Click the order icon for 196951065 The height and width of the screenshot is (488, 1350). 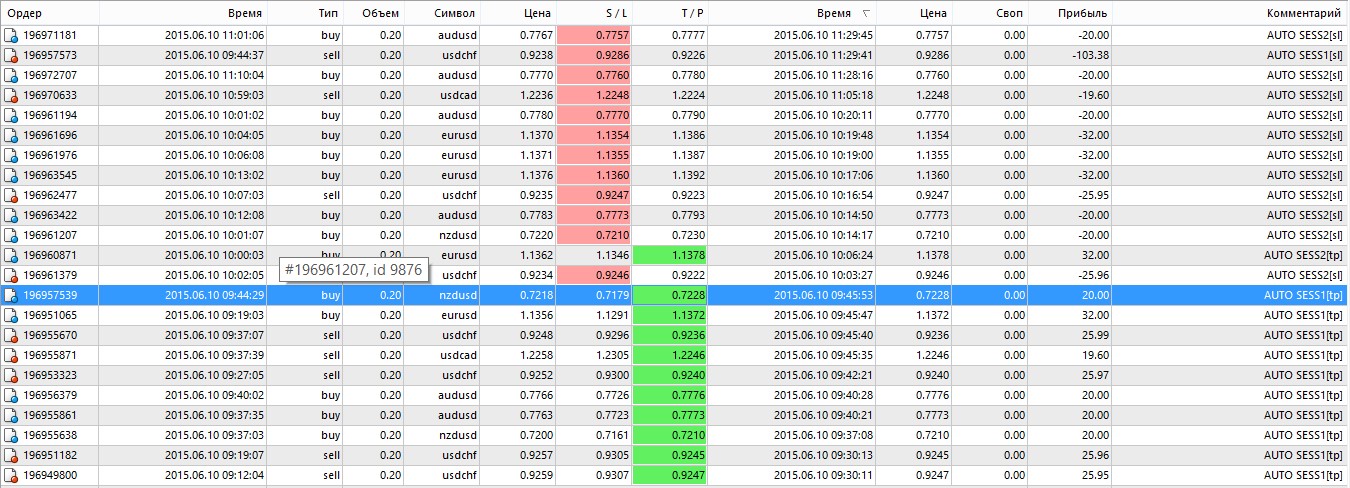11,315
